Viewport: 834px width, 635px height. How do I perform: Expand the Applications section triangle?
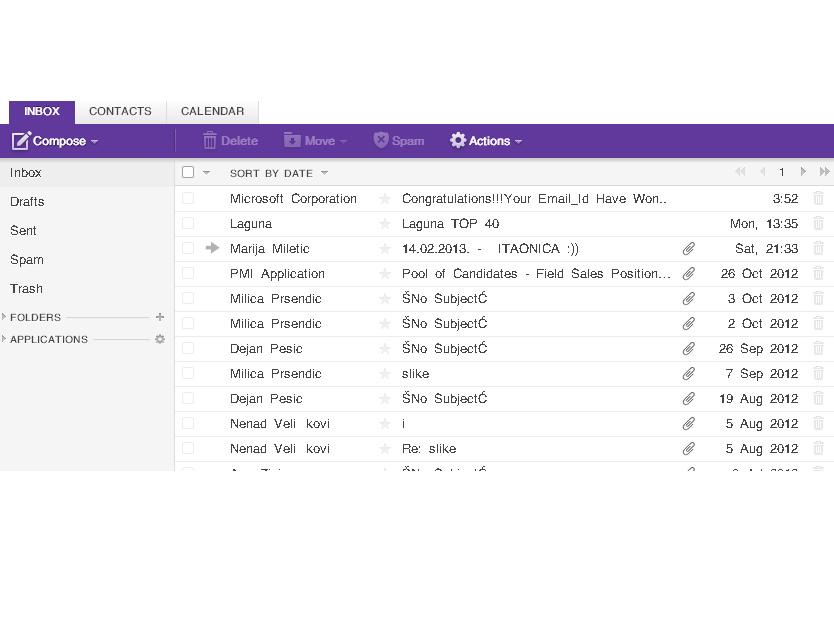click(x=4, y=339)
